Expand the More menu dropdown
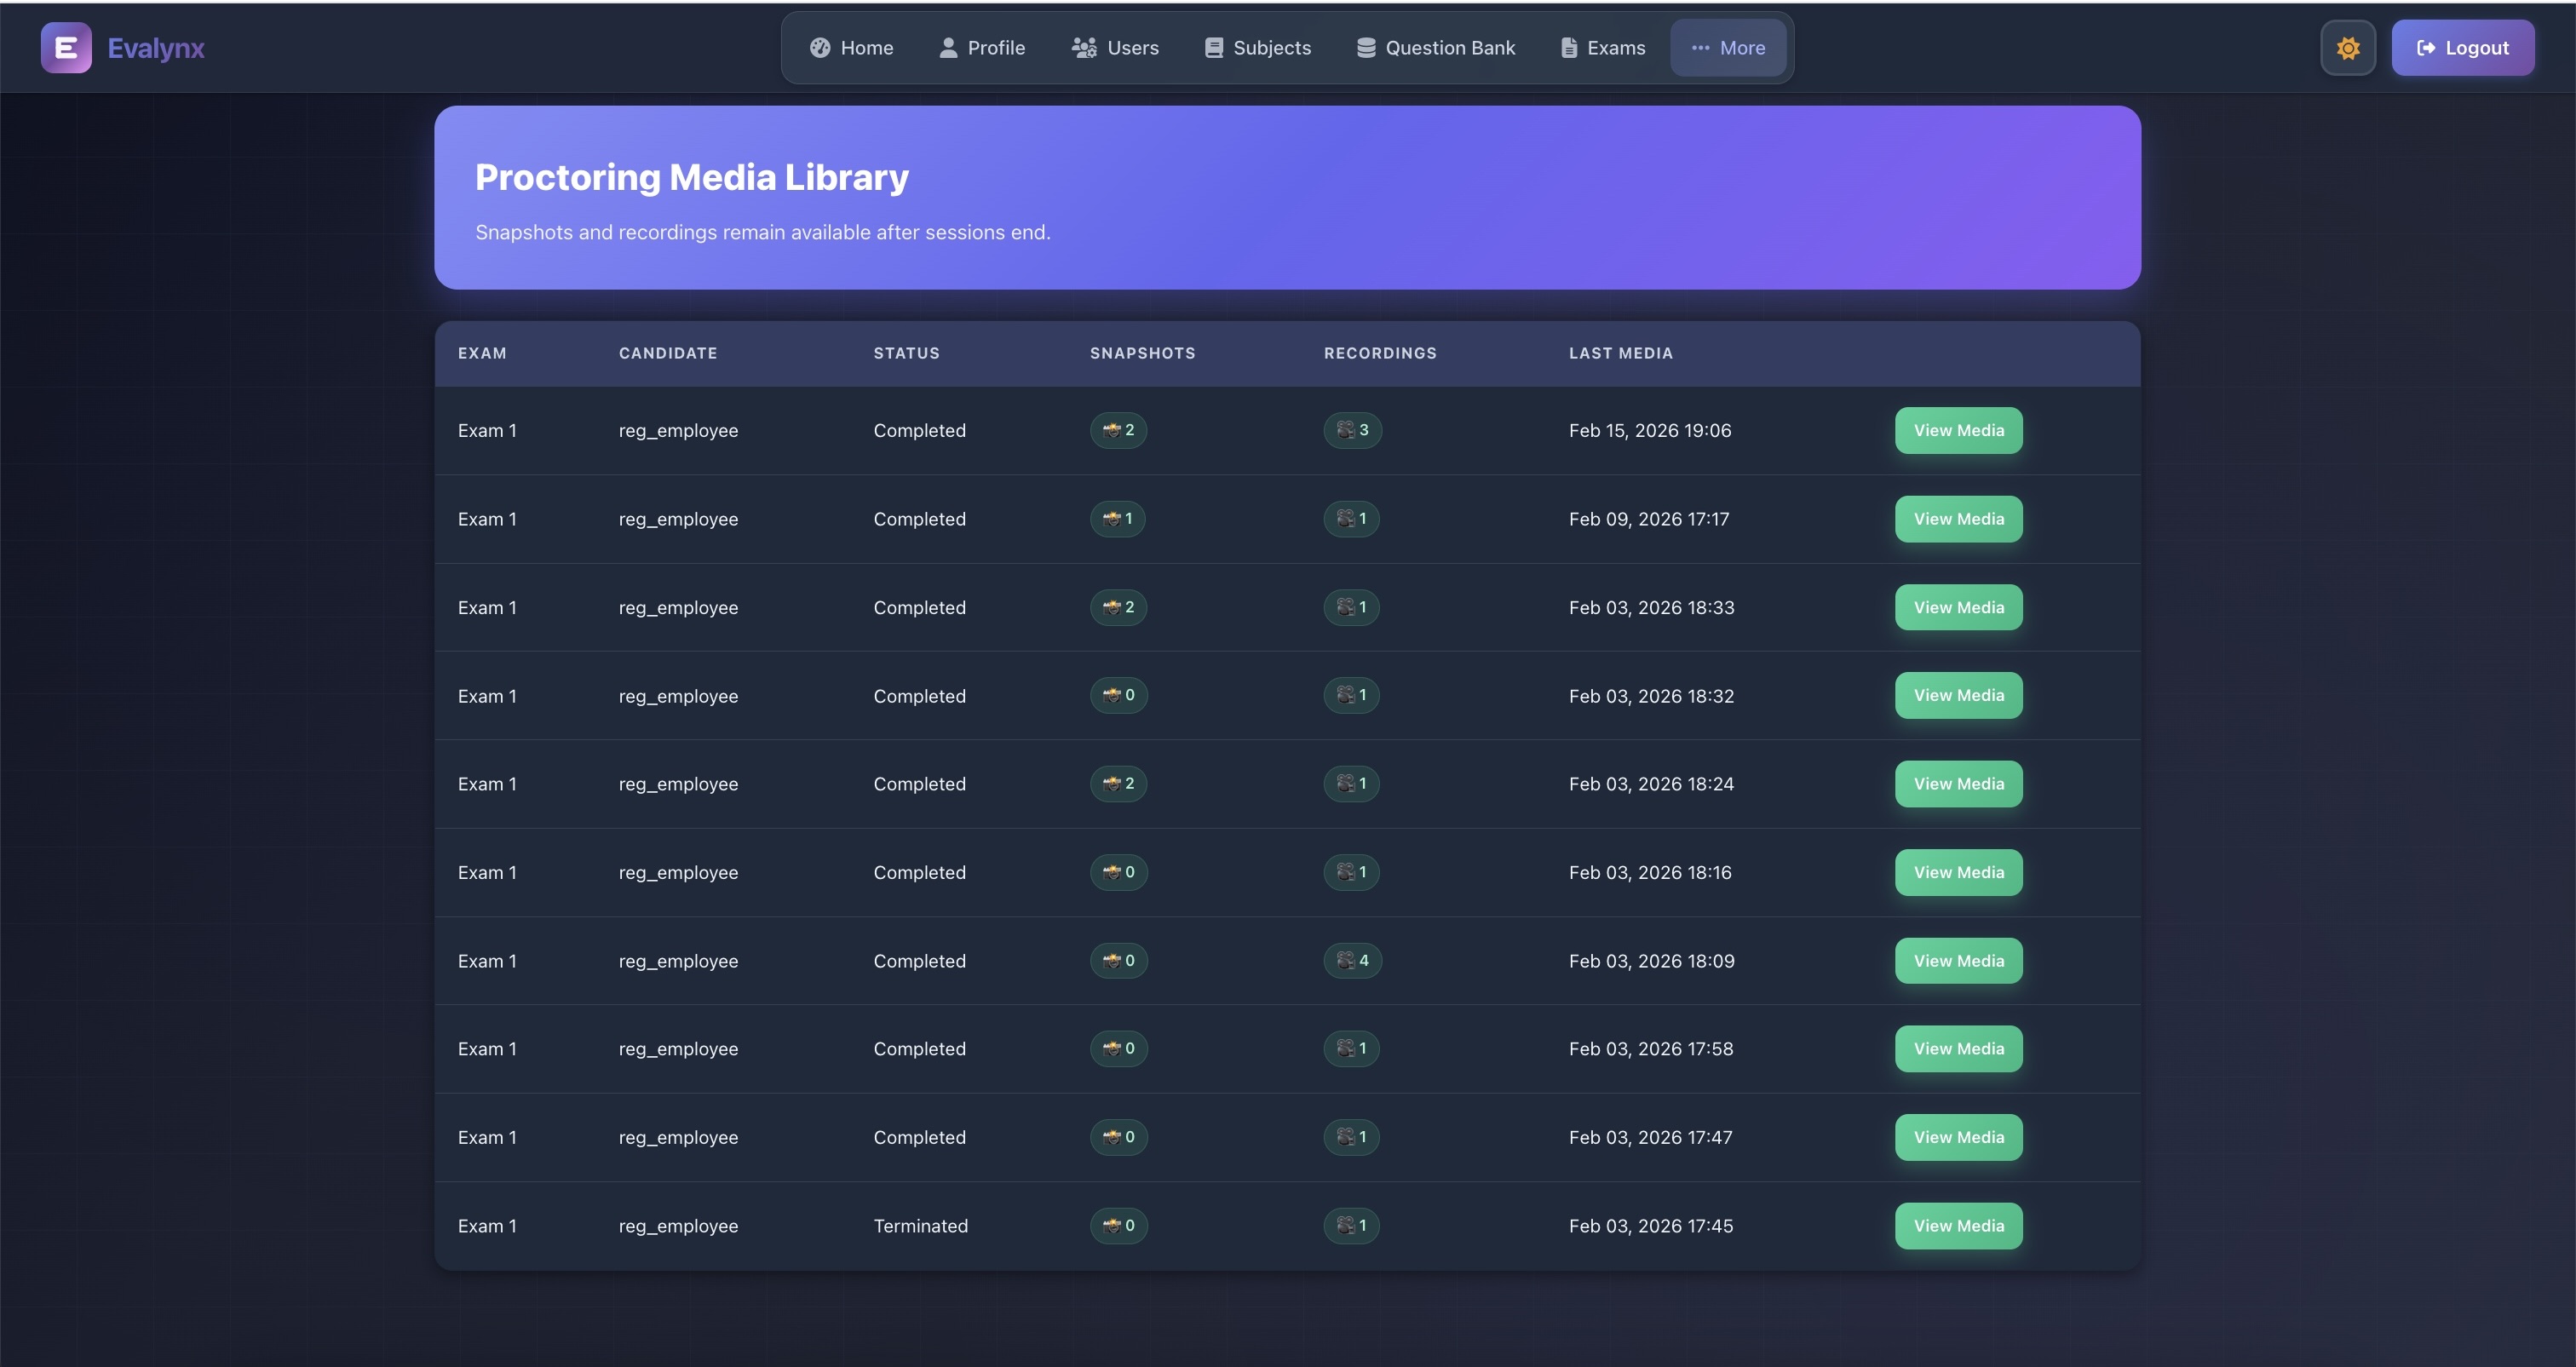 pos(1727,48)
